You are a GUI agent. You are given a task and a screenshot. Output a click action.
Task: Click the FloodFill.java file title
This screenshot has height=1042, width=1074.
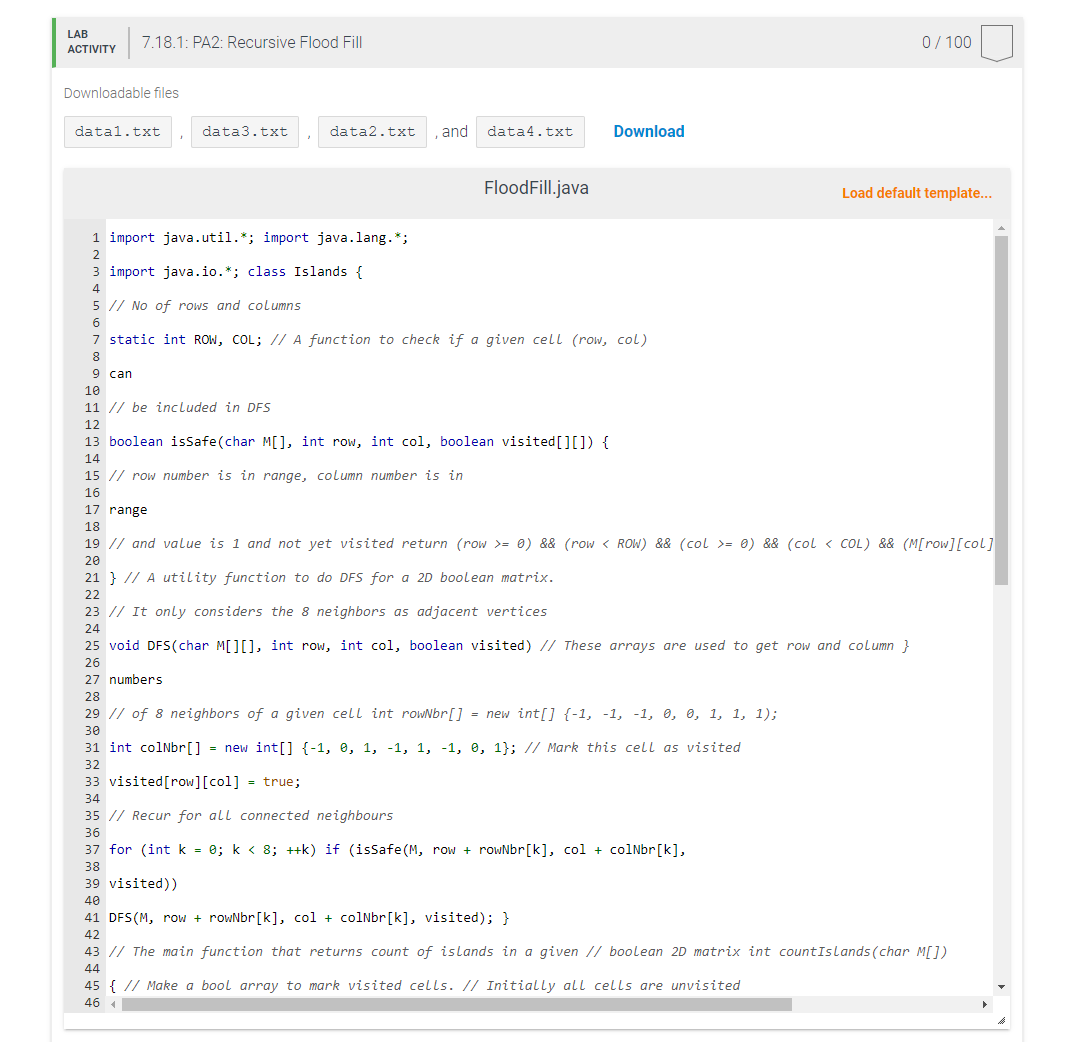[536, 188]
